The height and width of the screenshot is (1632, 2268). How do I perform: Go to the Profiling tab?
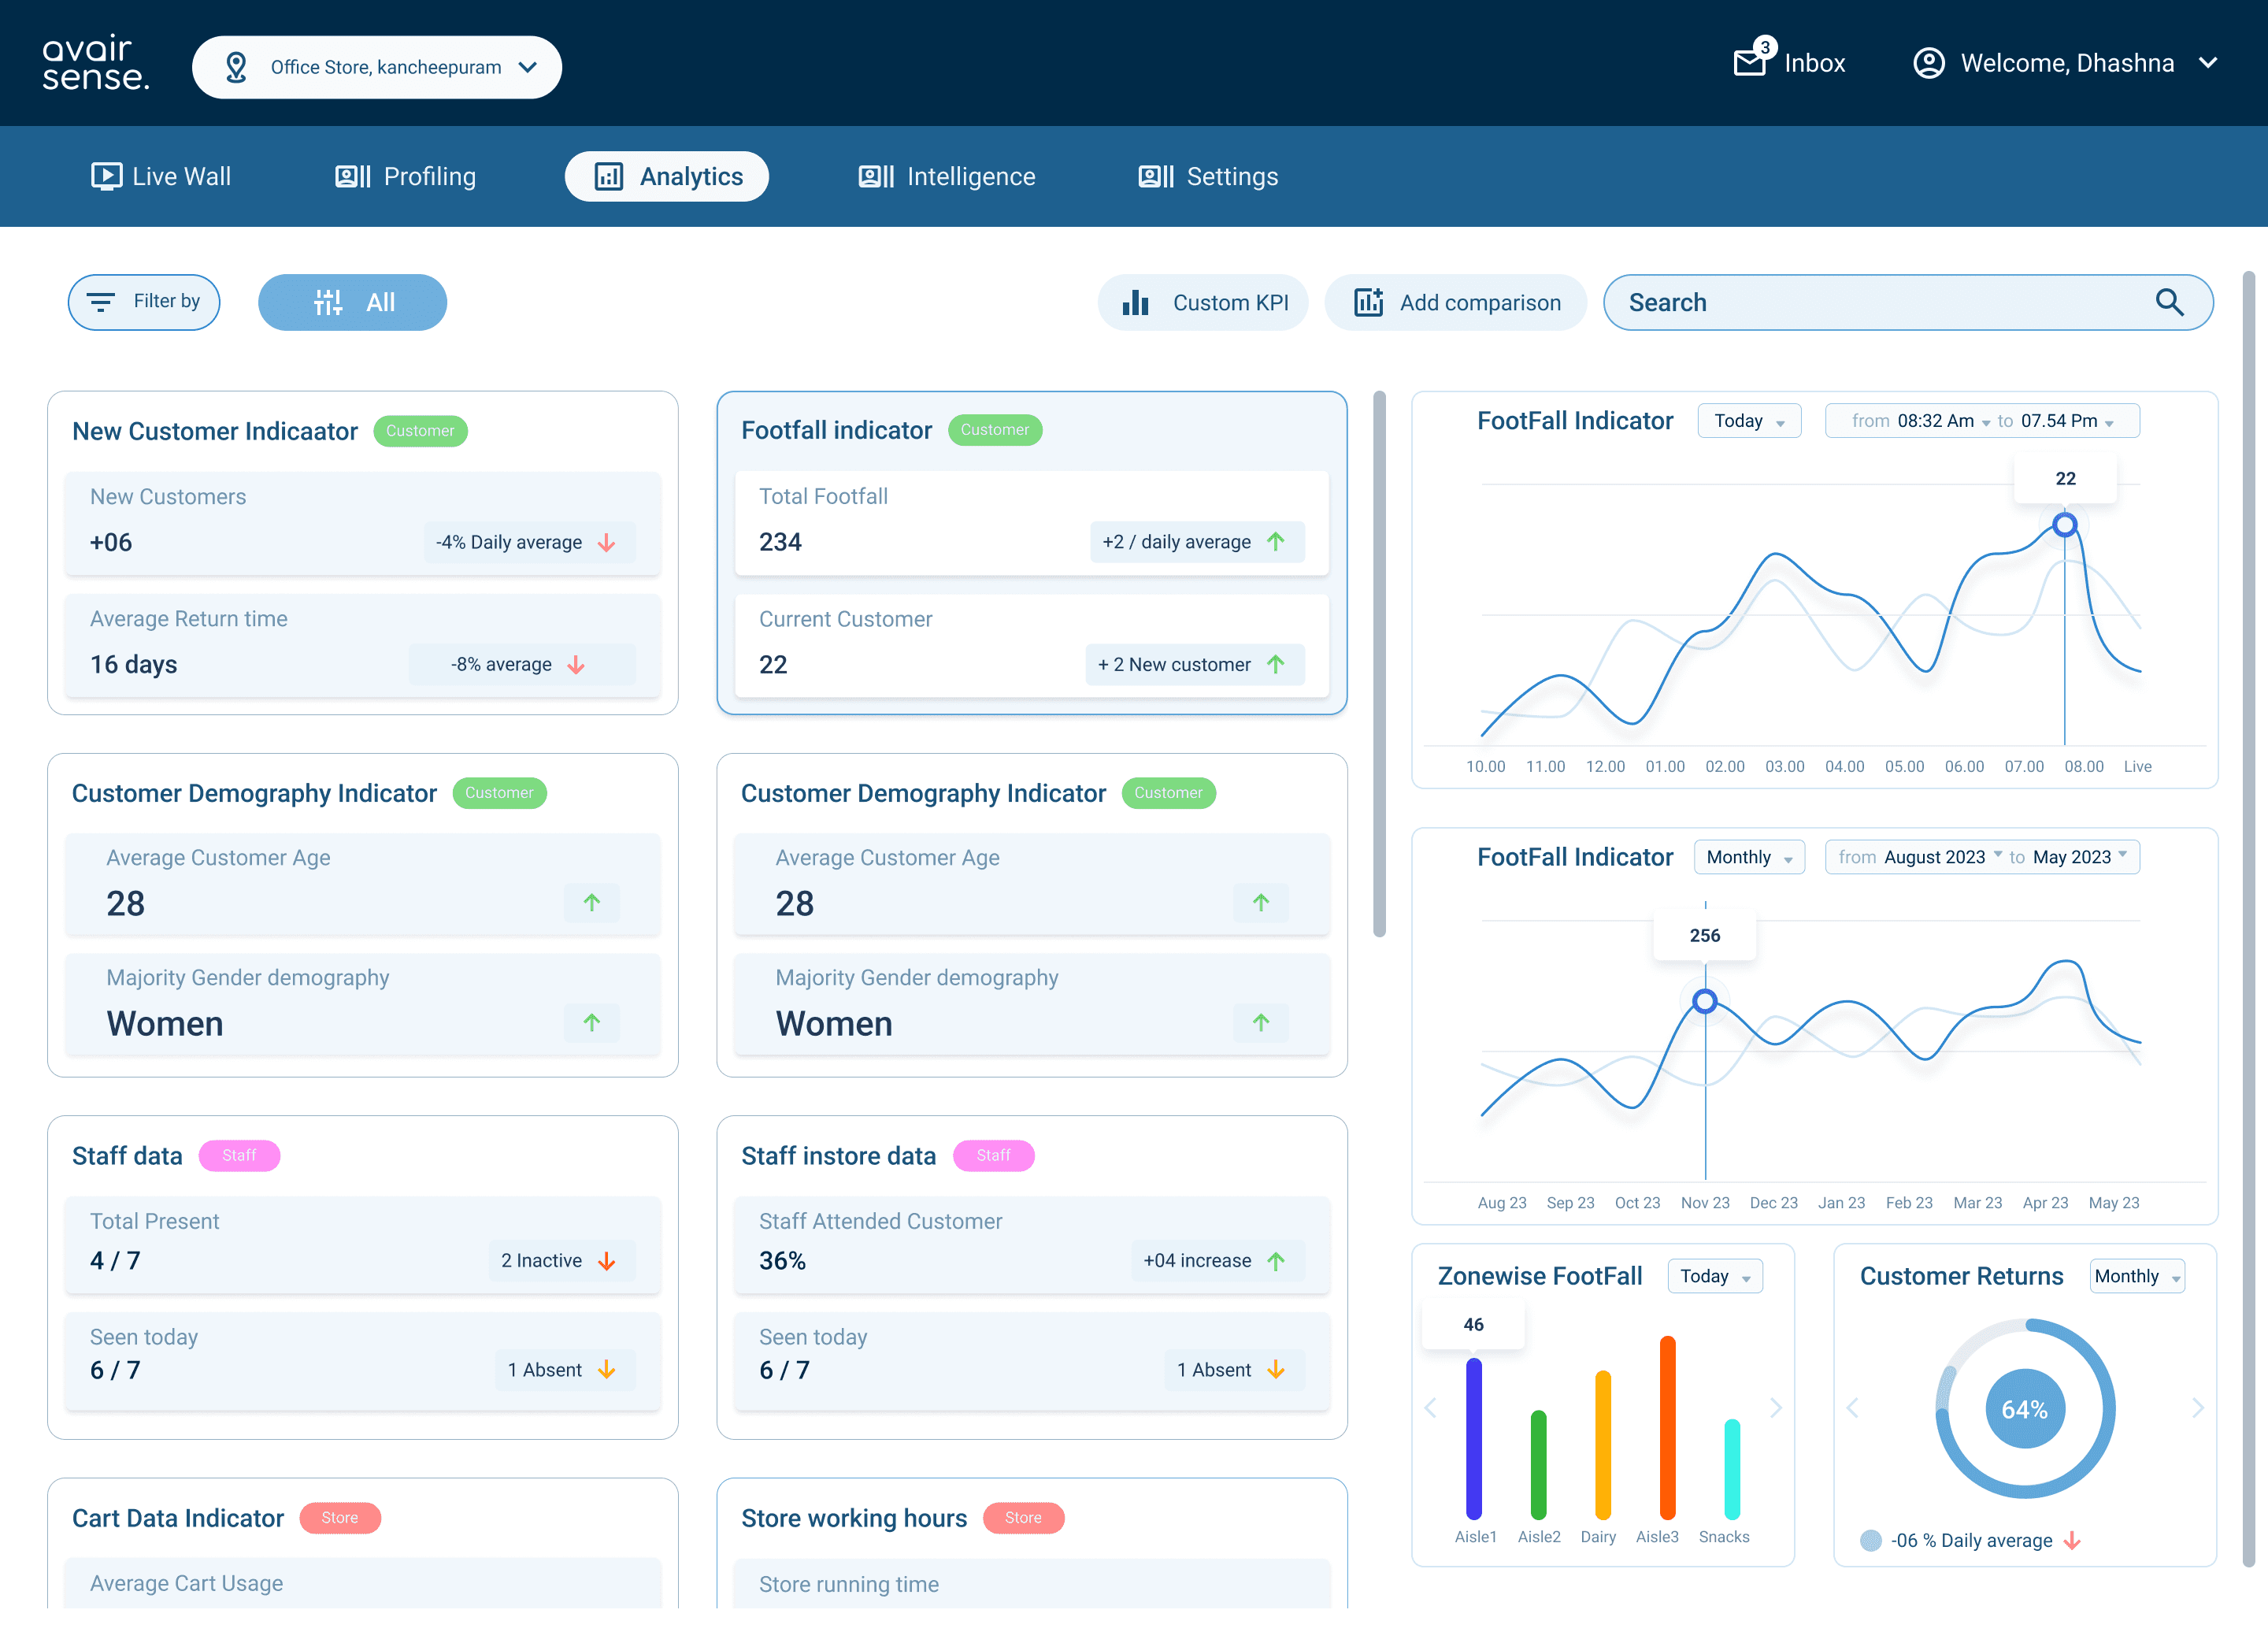[x=405, y=176]
